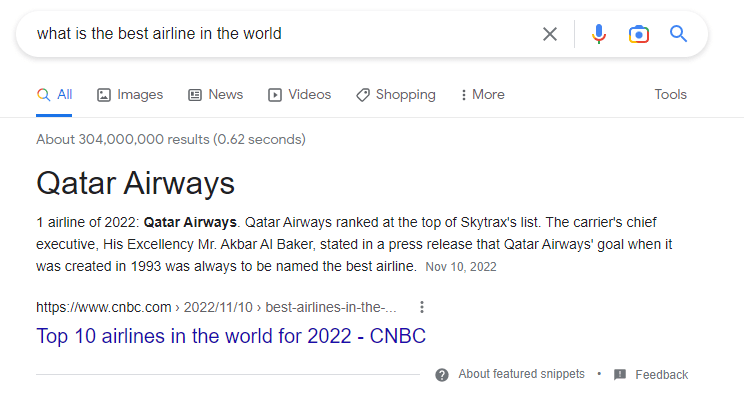Click the Shopping tab tag icon
The image size is (744, 409).
click(x=363, y=95)
